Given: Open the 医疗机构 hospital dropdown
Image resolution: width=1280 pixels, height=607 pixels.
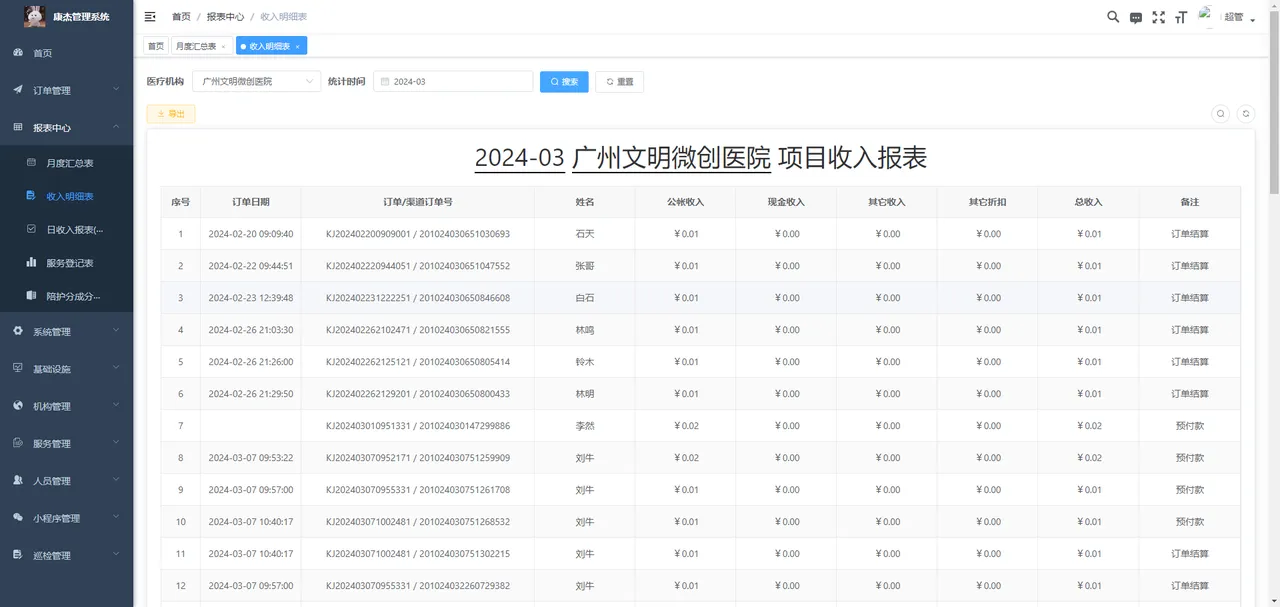Looking at the screenshot, I should coord(256,81).
